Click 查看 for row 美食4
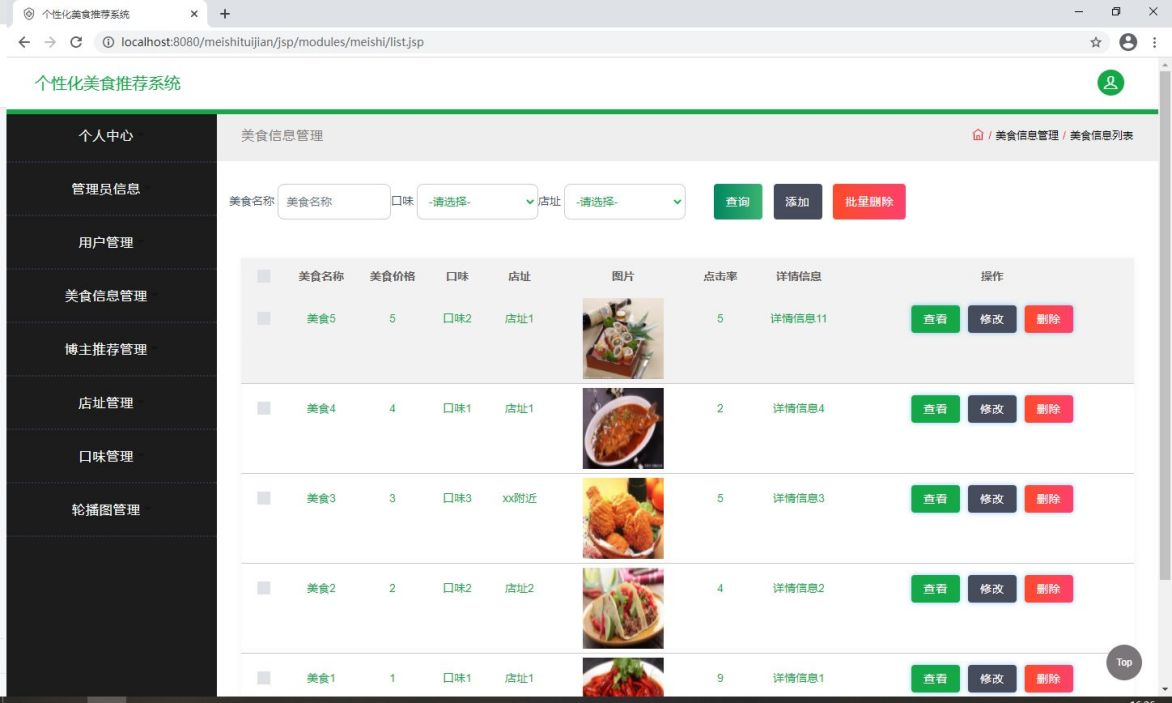Image resolution: width=1172 pixels, height=703 pixels. [935, 409]
